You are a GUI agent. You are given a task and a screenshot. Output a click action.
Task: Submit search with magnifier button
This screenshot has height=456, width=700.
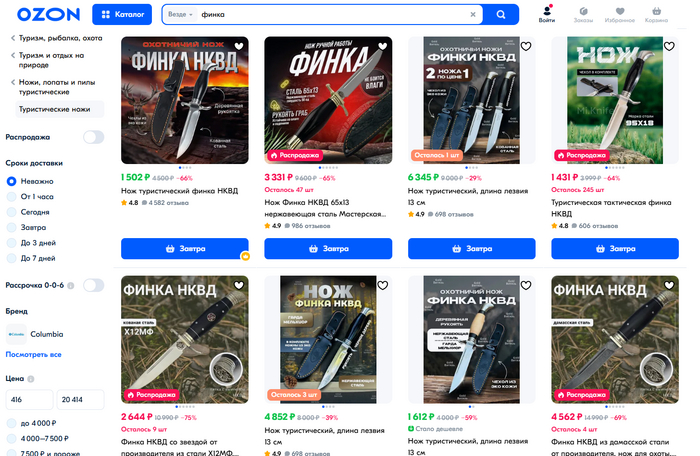click(501, 14)
